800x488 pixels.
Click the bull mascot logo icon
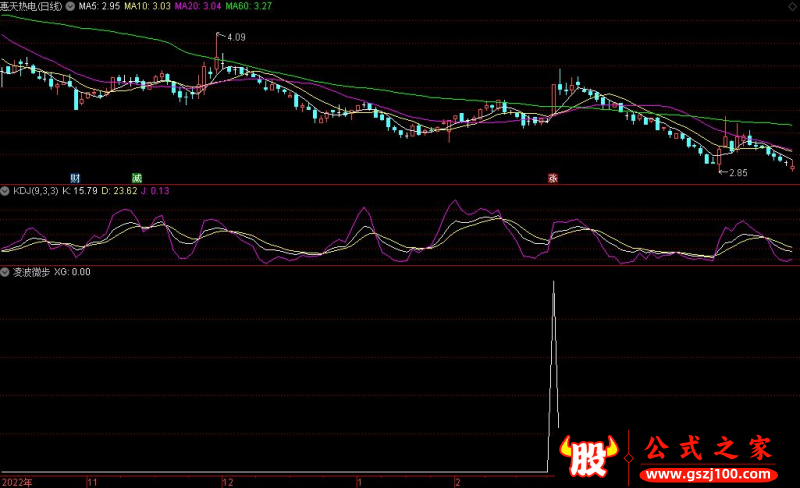point(587,456)
